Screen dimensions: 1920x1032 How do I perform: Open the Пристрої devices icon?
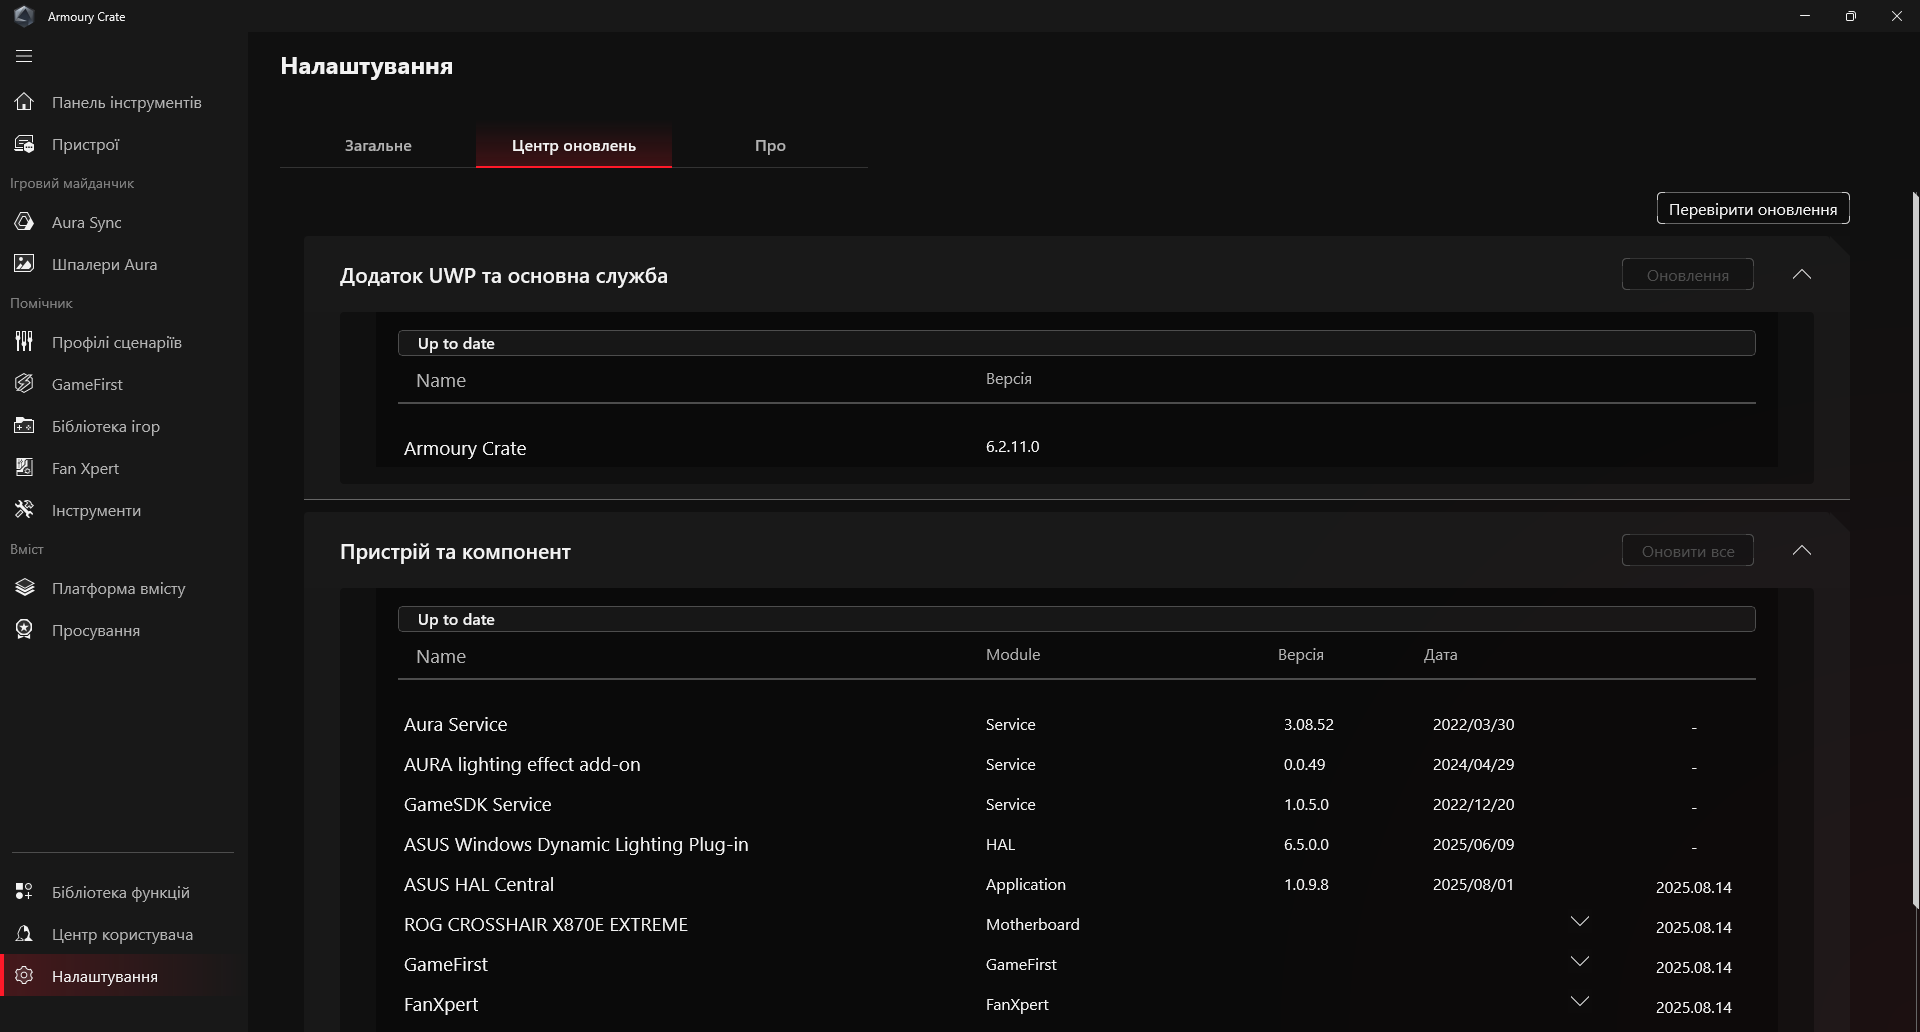[x=24, y=144]
